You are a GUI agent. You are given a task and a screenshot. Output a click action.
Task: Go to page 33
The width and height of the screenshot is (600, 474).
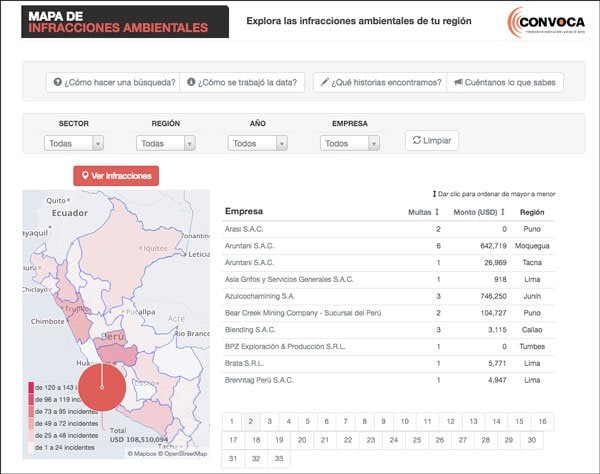click(279, 458)
